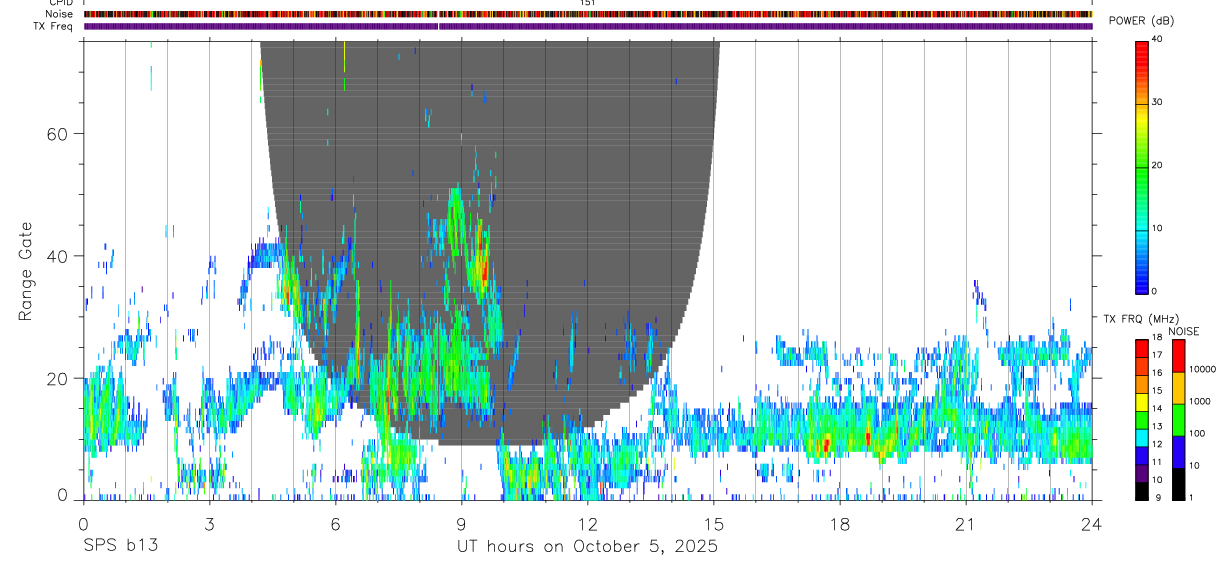The height and width of the screenshot is (567, 1228).
Task: Click the 12 tick on the UT hours axis
Action: tap(588, 523)
